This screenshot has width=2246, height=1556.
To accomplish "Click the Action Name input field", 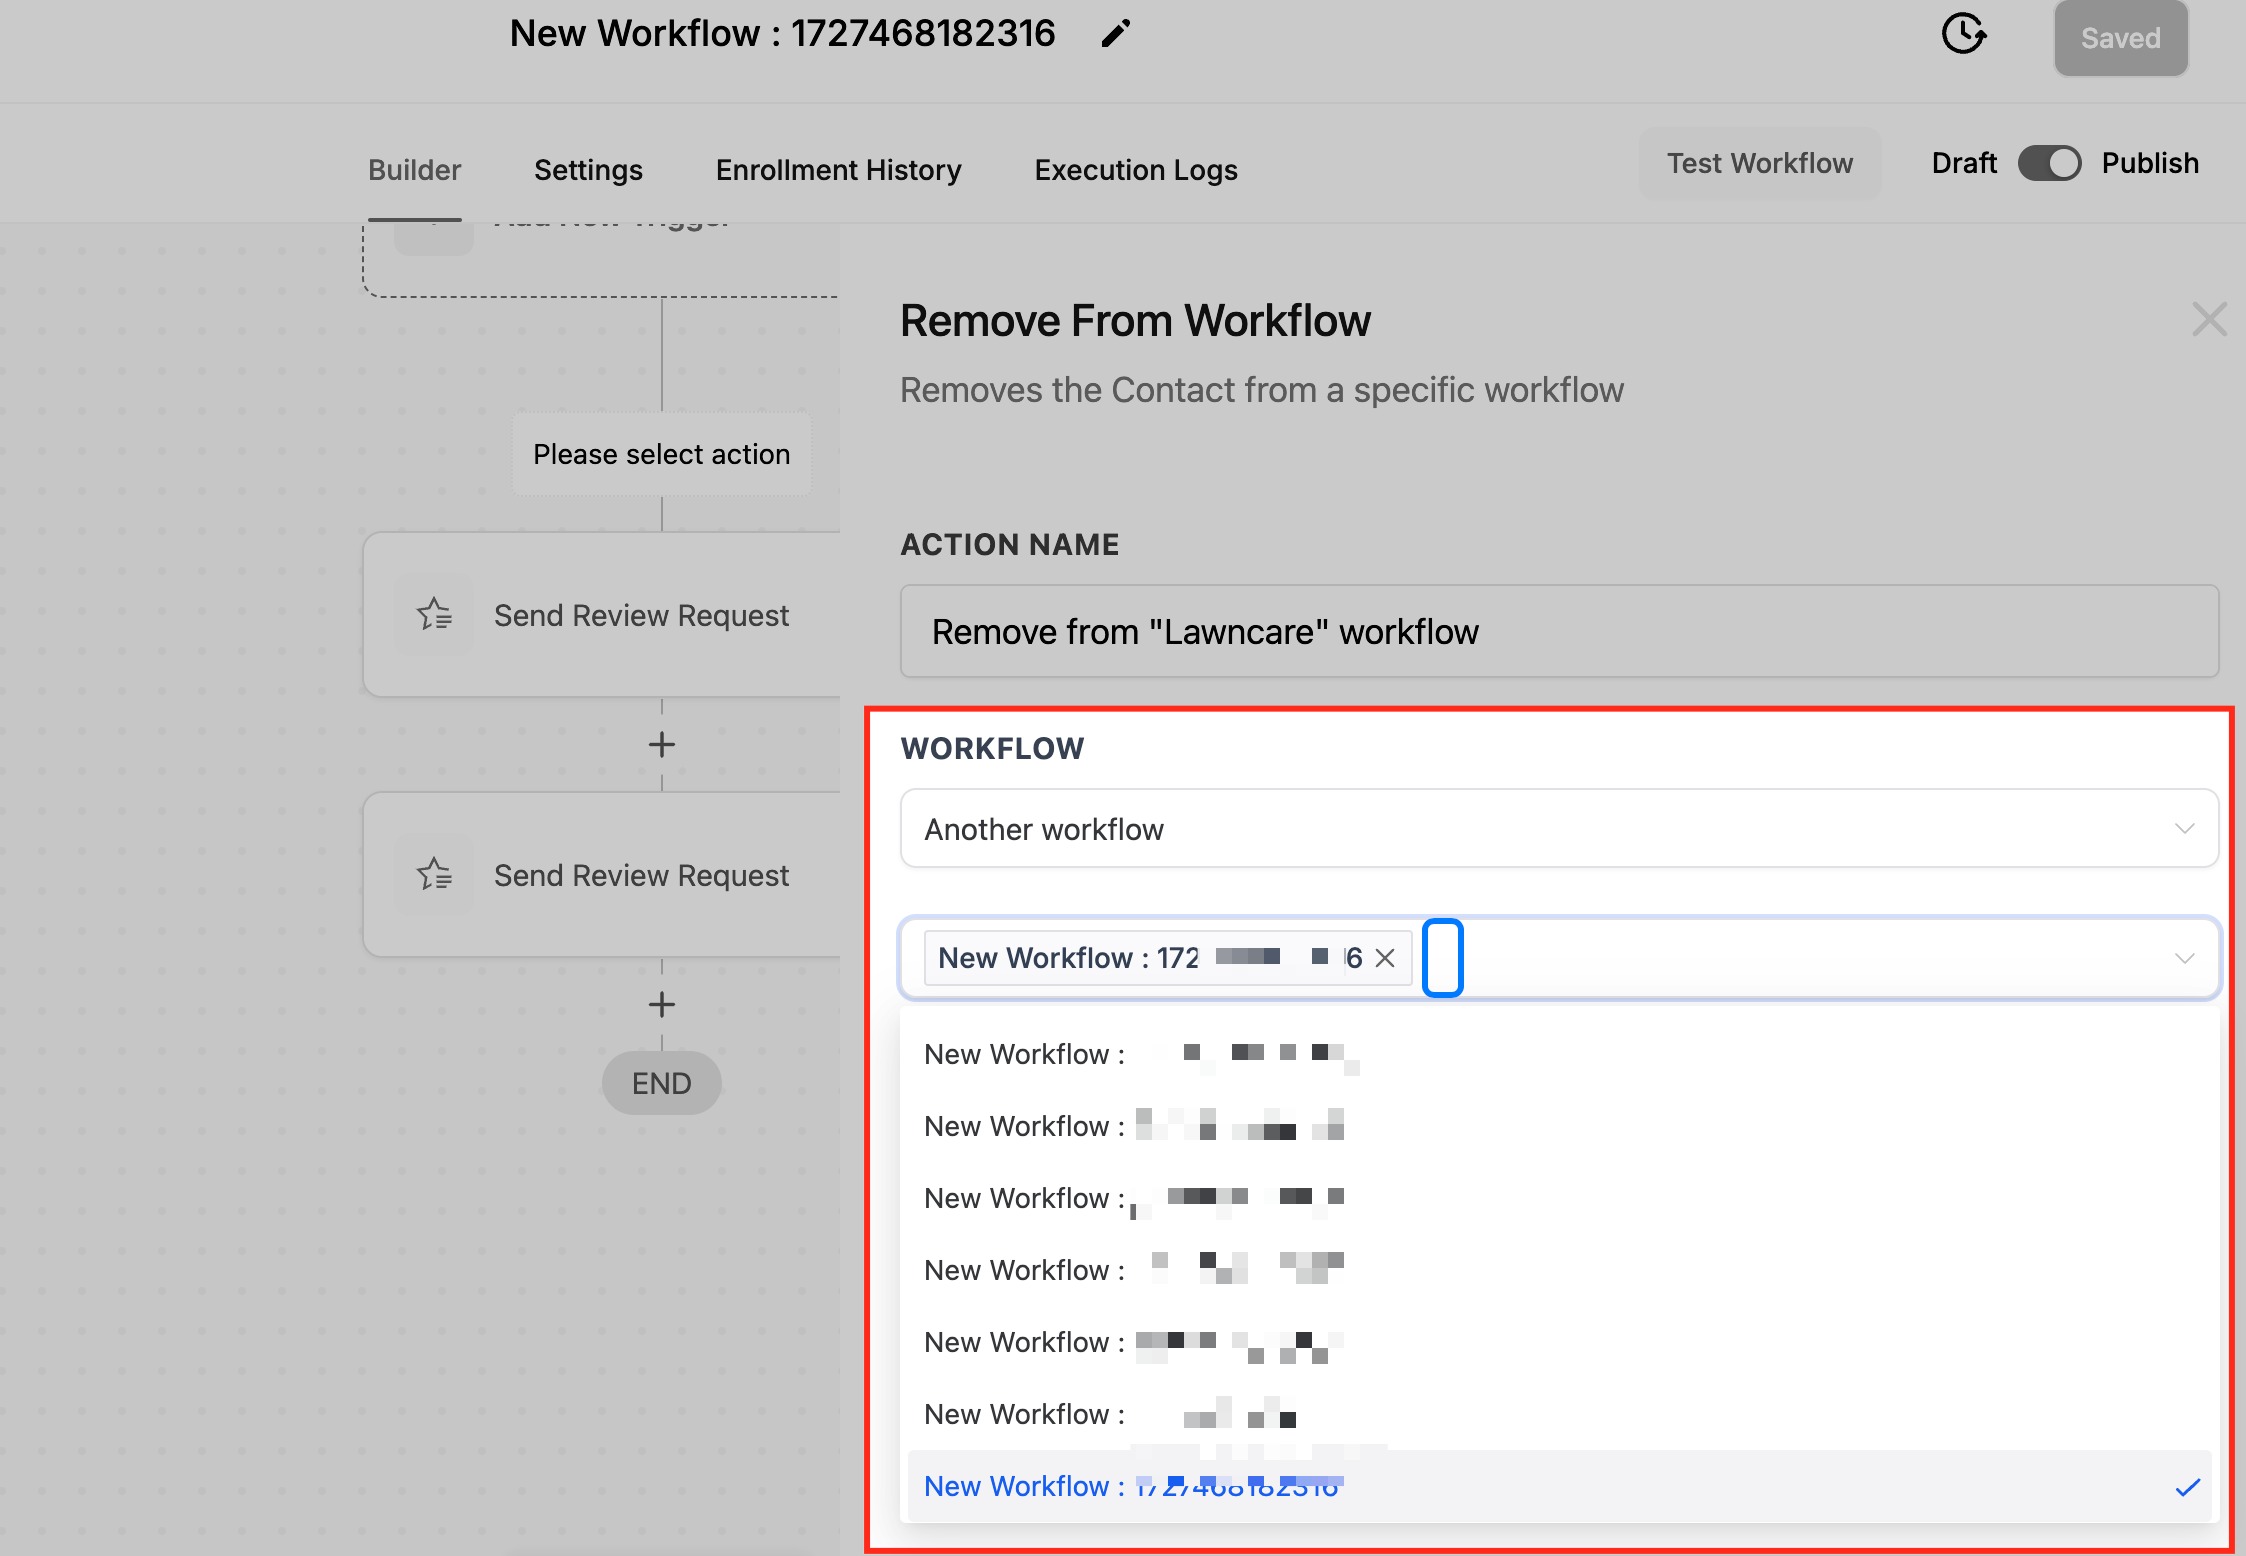I will 1558,632.
